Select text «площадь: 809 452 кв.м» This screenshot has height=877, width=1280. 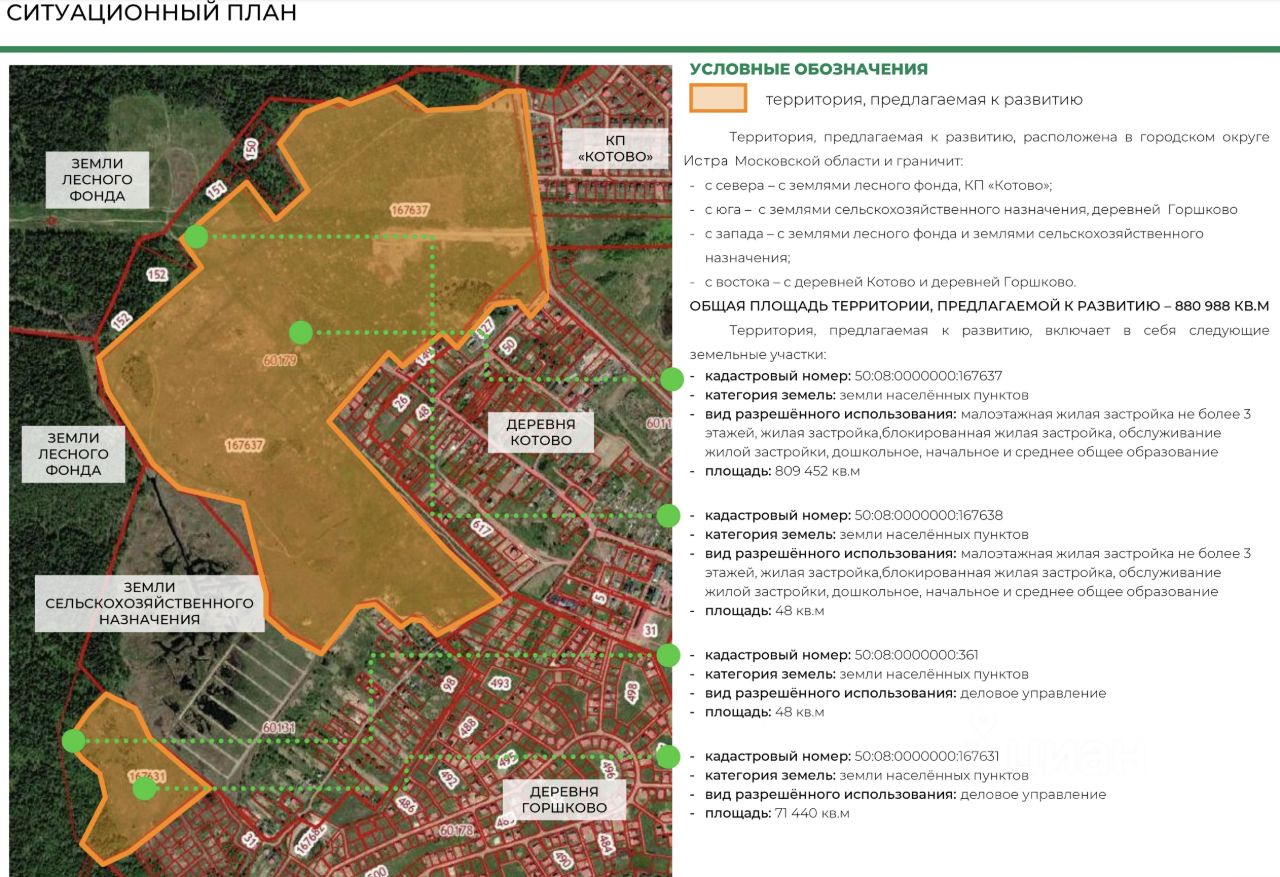click(x=782, y=471)
